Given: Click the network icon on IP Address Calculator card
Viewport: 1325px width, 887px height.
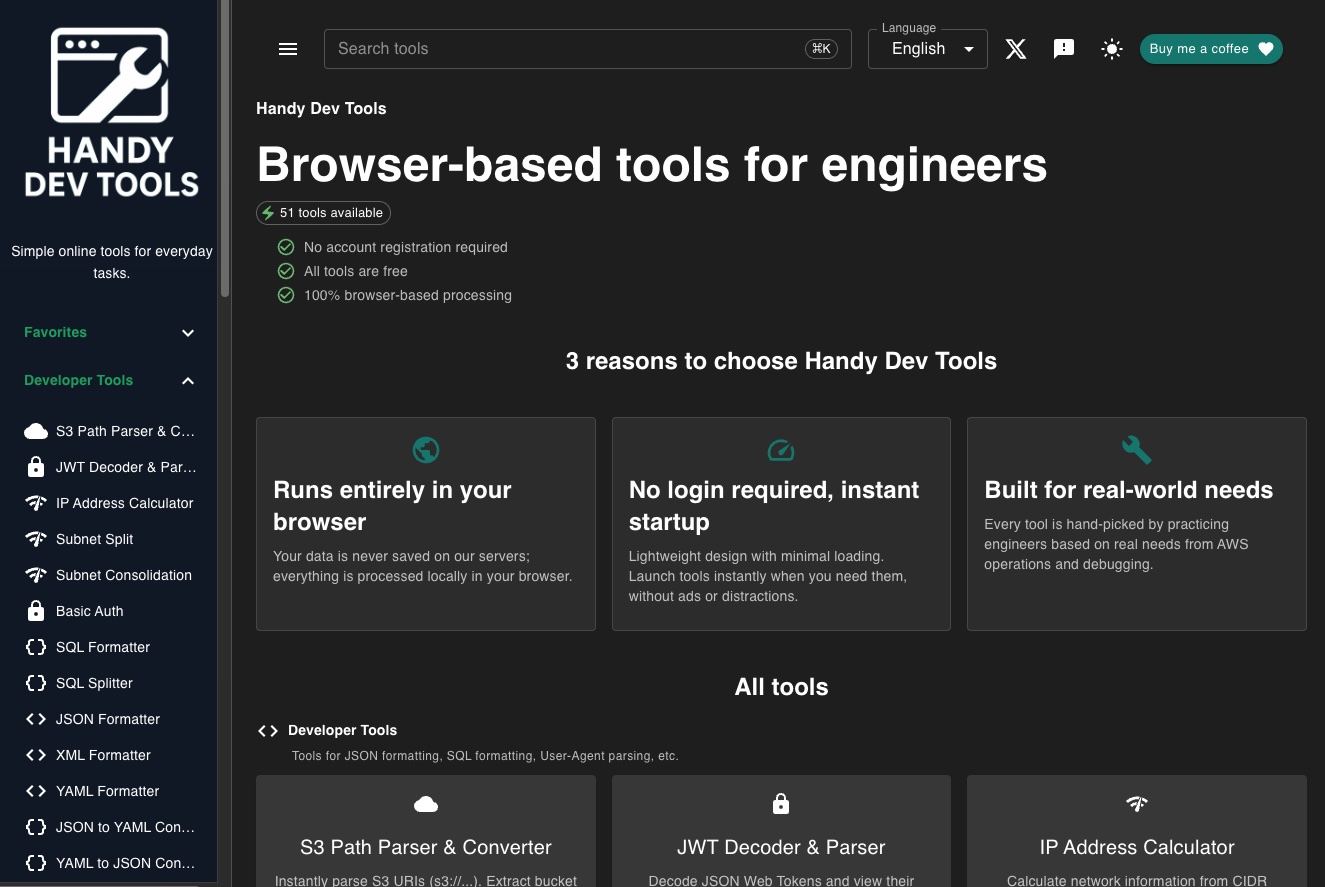Looking at the screenshot, I should (x=1136, y=804).
